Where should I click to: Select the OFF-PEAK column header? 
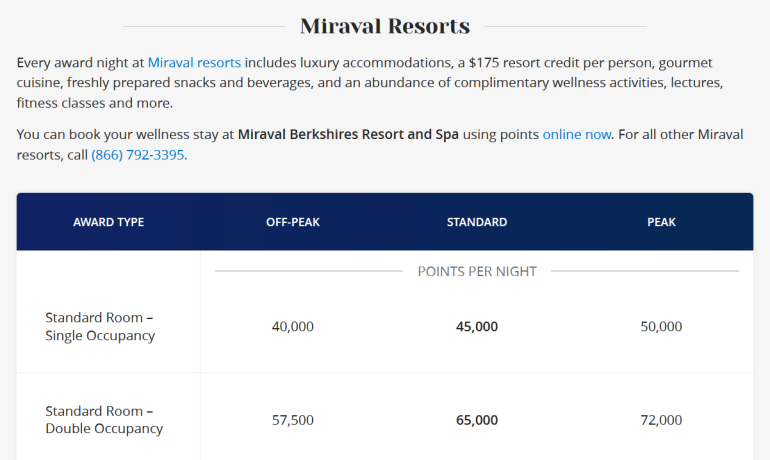tap(293, 222)
